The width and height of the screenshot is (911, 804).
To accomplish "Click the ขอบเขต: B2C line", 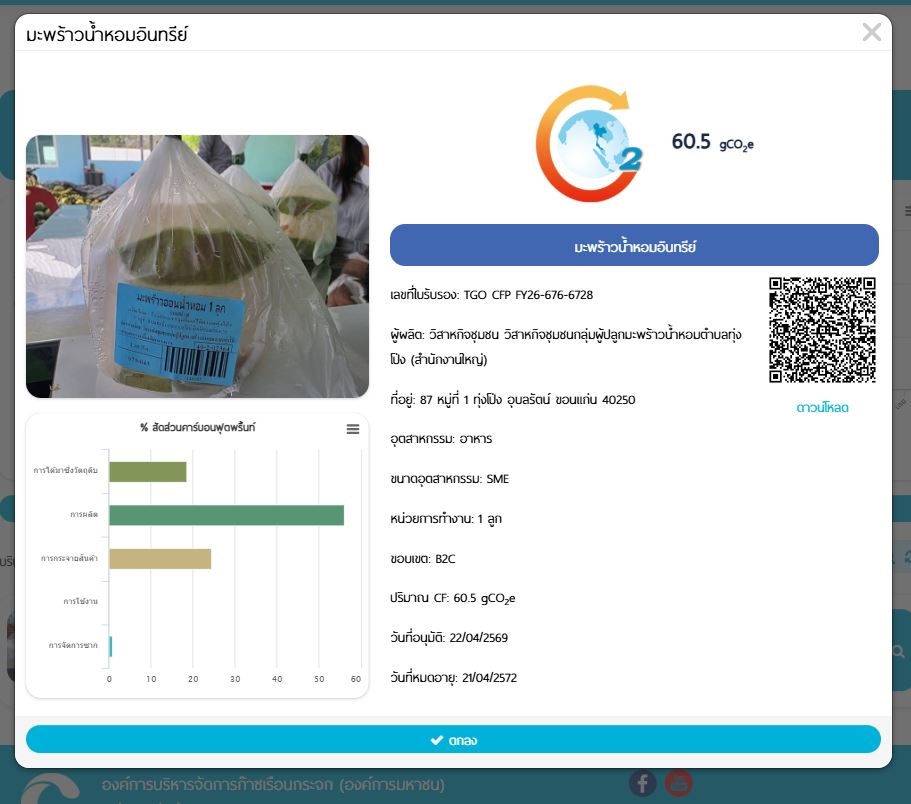I will point(422,558).
